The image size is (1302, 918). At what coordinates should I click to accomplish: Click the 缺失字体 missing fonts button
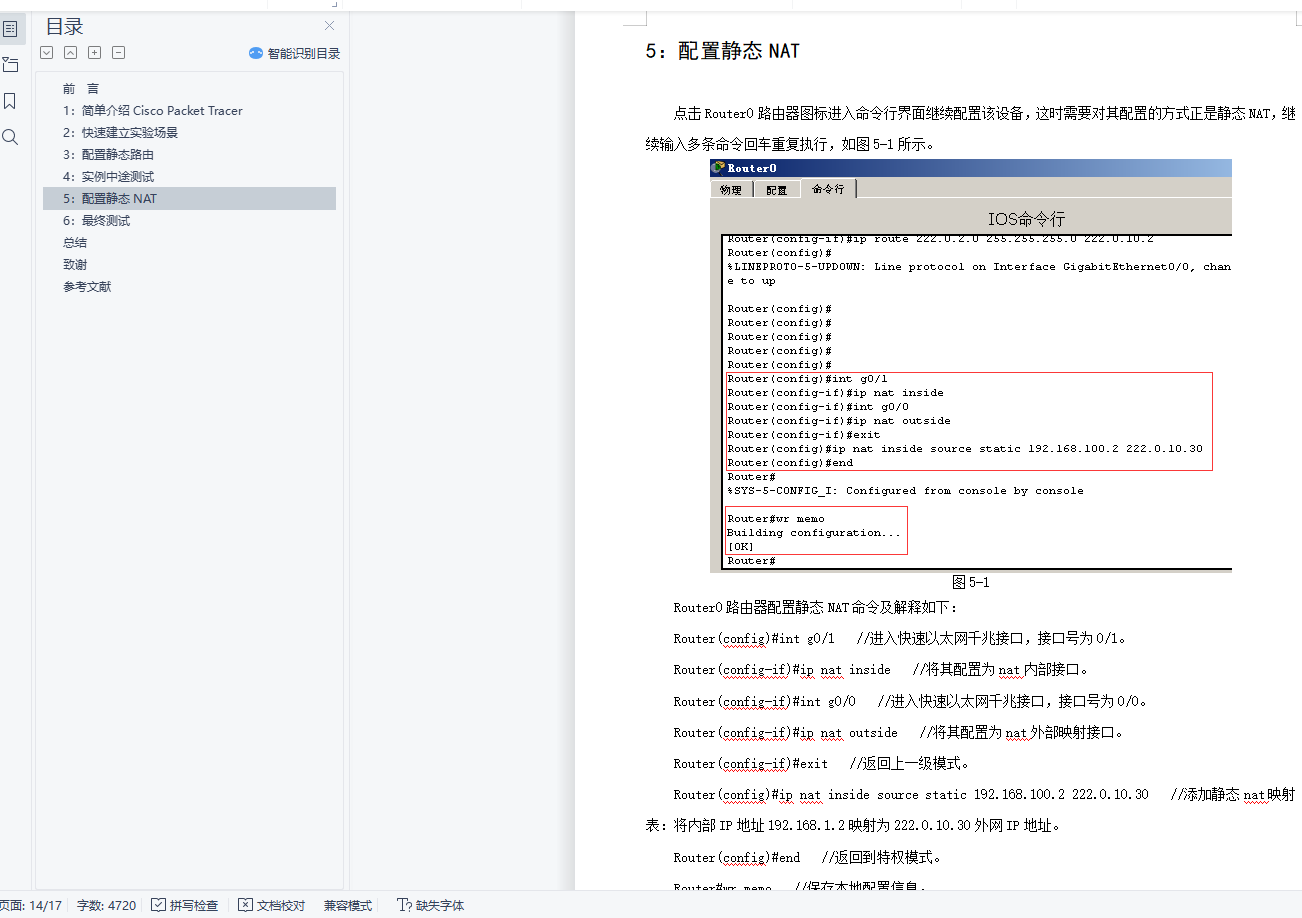coord(431,905)
